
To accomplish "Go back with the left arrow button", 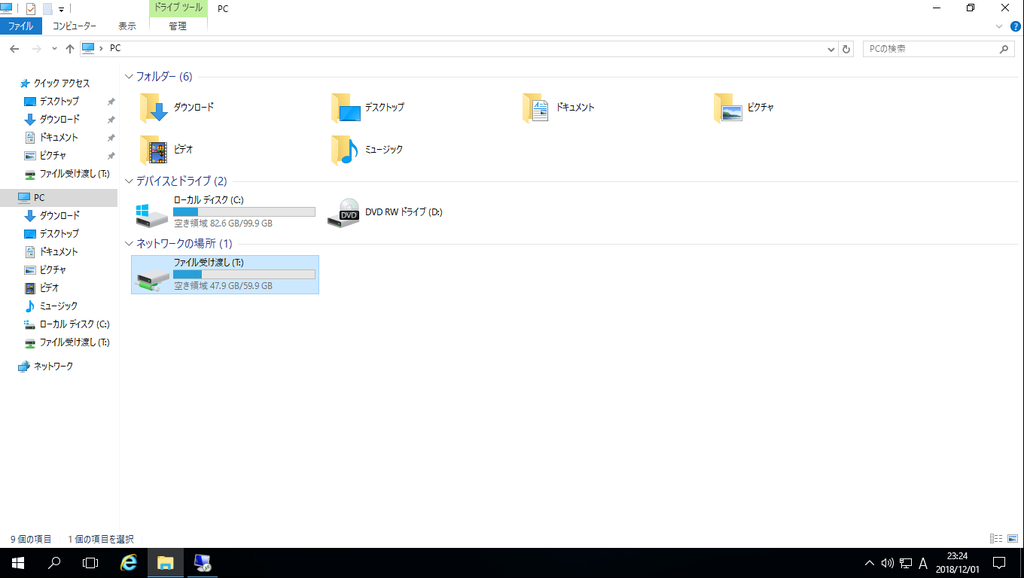I will 14,49.
